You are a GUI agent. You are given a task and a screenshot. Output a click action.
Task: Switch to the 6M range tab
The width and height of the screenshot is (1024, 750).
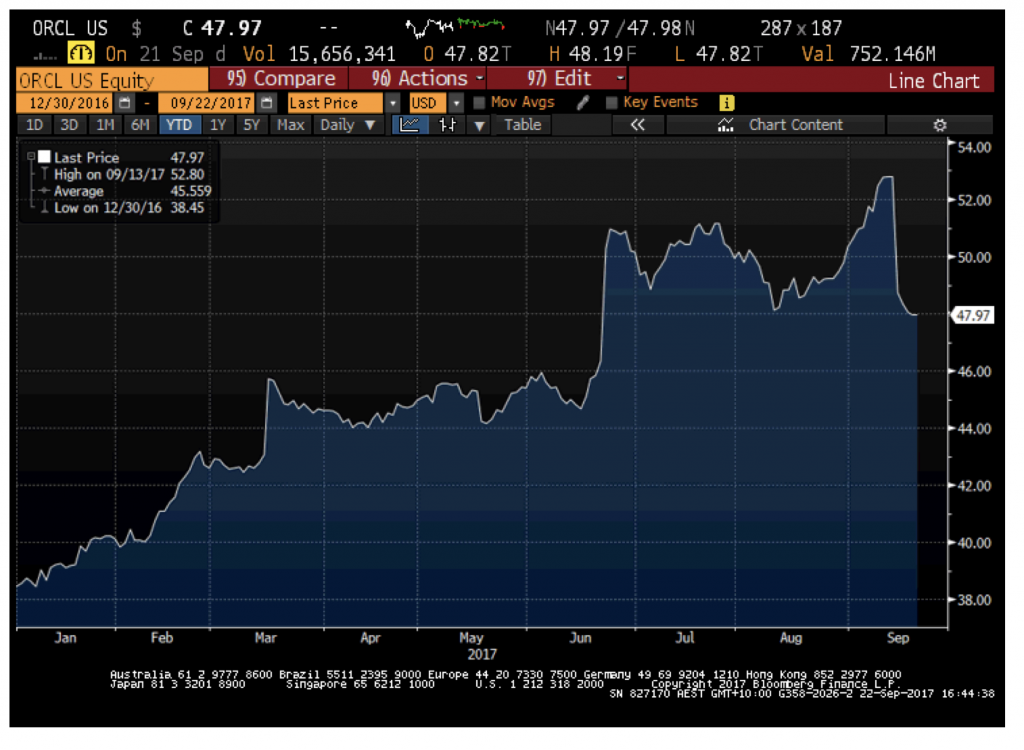(140, 125)
